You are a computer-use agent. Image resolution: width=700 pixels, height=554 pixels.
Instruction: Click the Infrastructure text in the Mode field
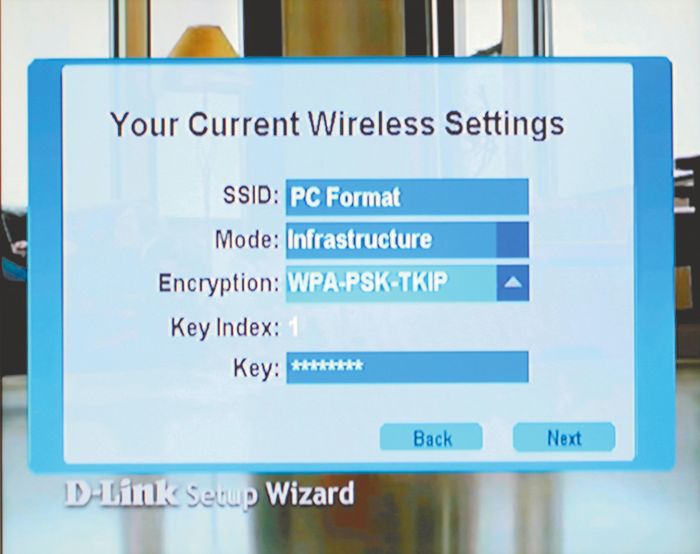coord(360,240)
